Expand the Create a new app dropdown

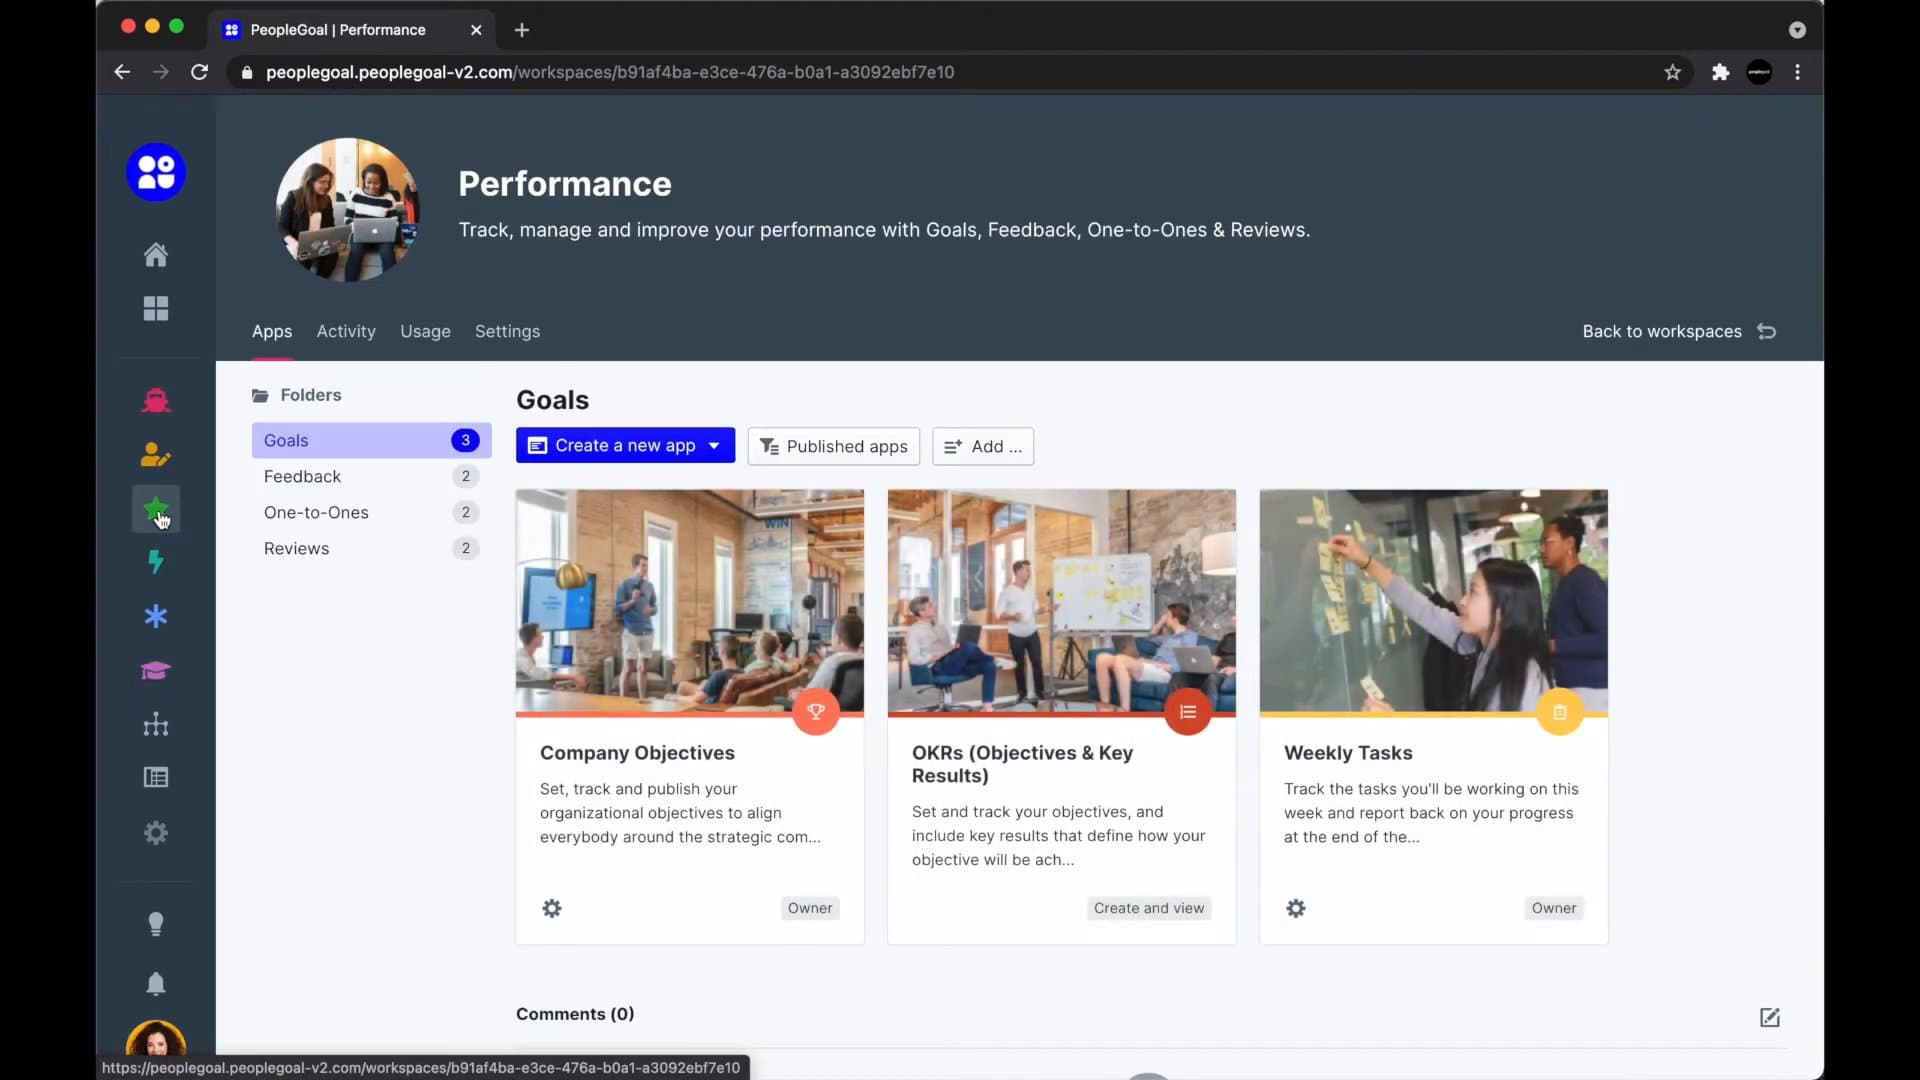714,446
